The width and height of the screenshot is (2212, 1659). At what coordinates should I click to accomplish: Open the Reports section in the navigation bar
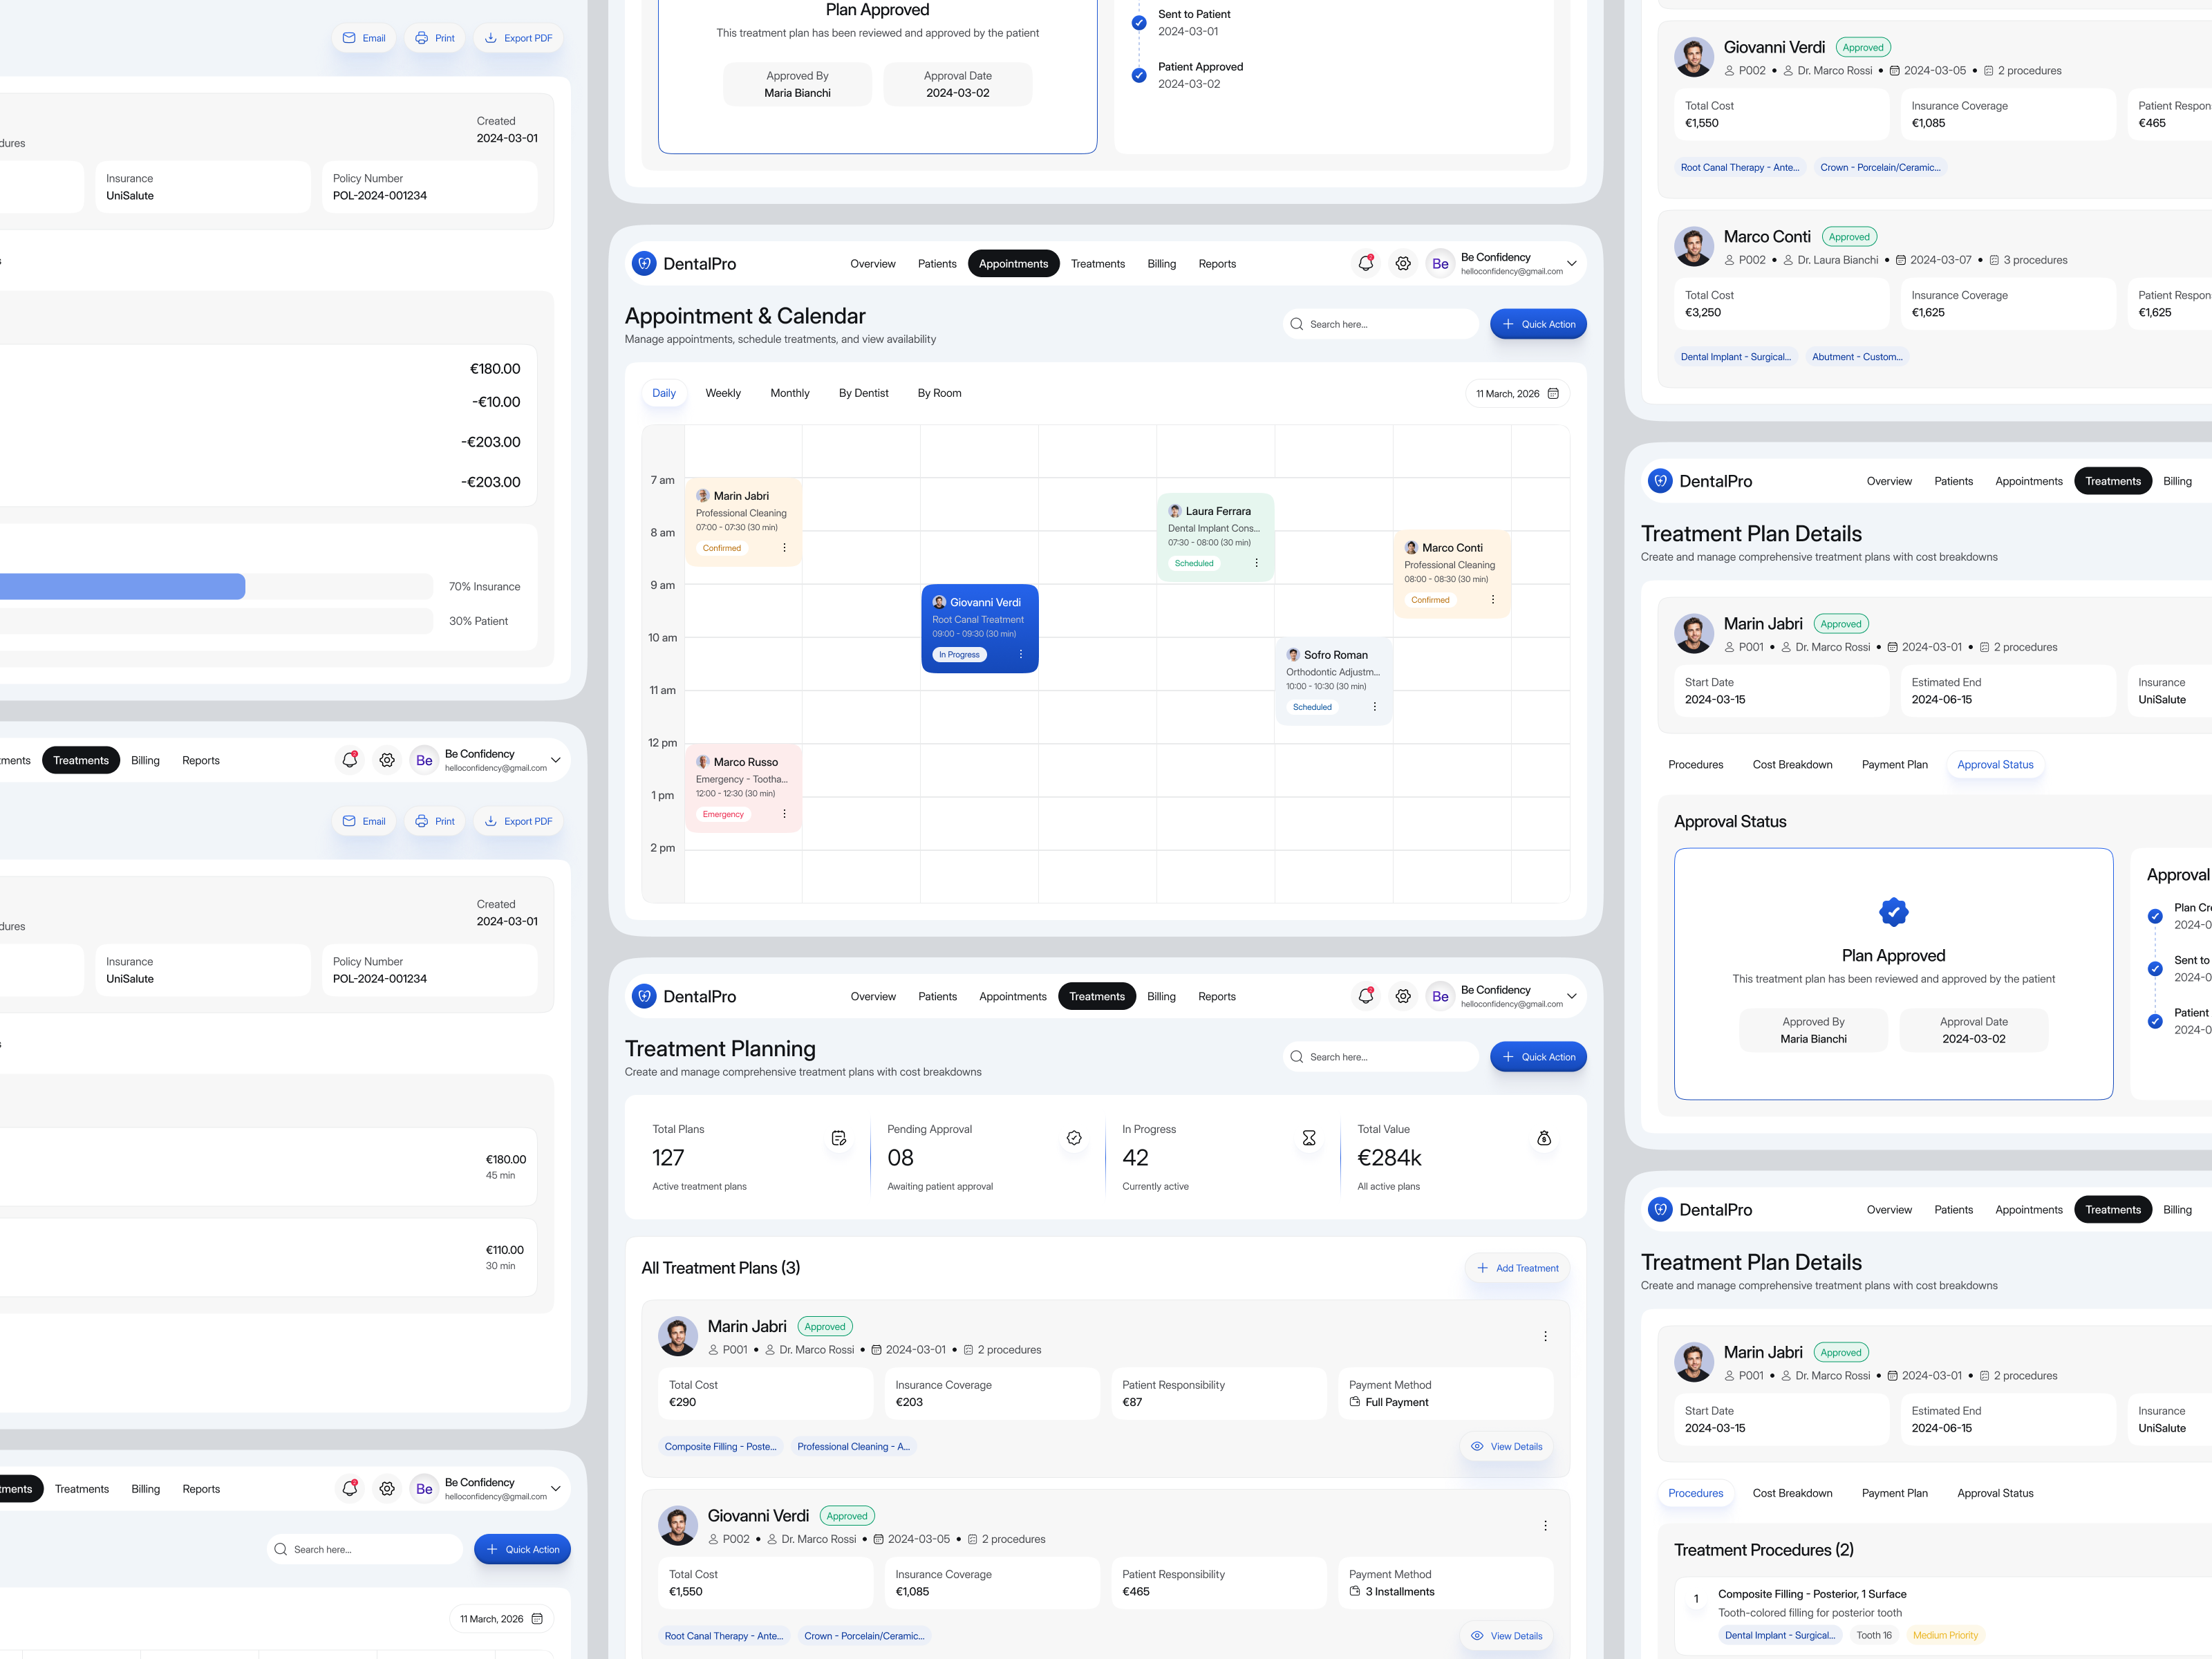click(1217, 263)
